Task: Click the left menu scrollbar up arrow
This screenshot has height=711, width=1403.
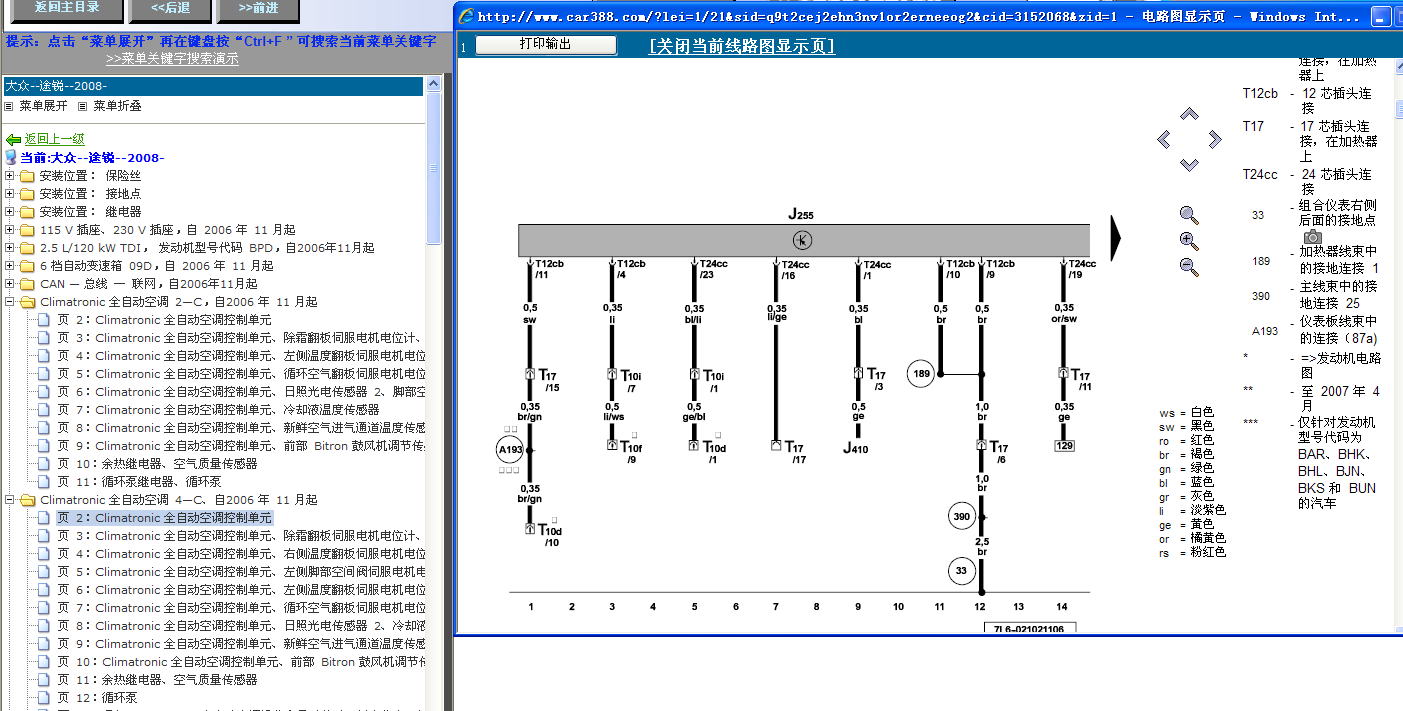Action: (x=434, y=84)
